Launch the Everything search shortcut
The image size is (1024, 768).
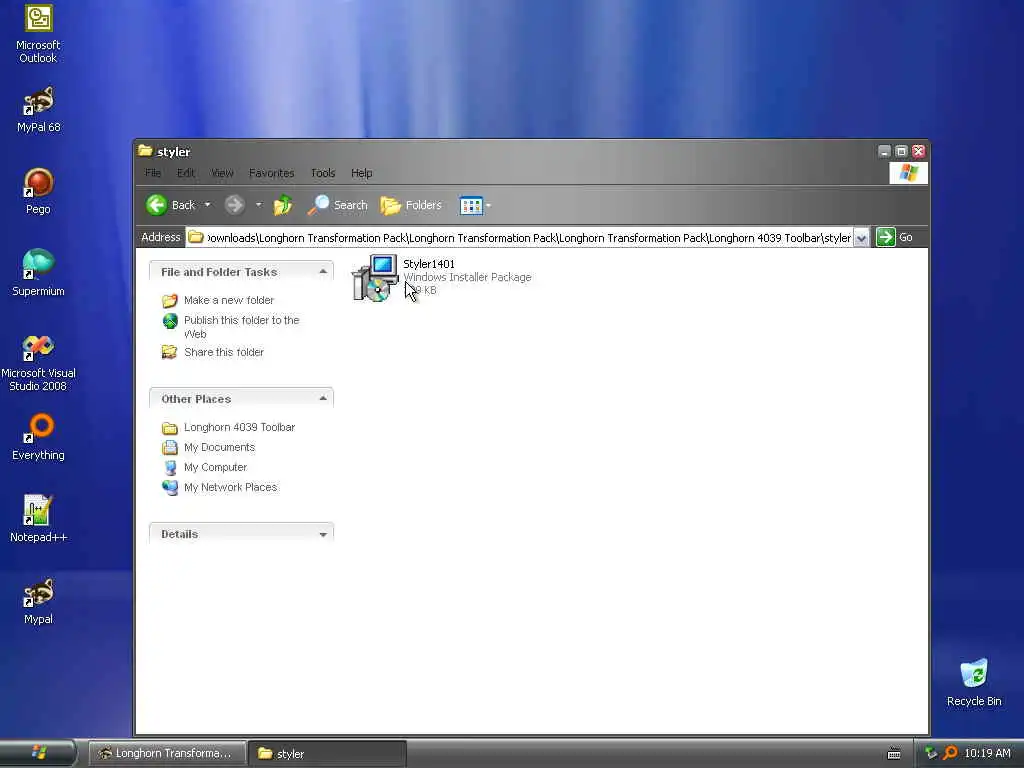pos(38,437)
